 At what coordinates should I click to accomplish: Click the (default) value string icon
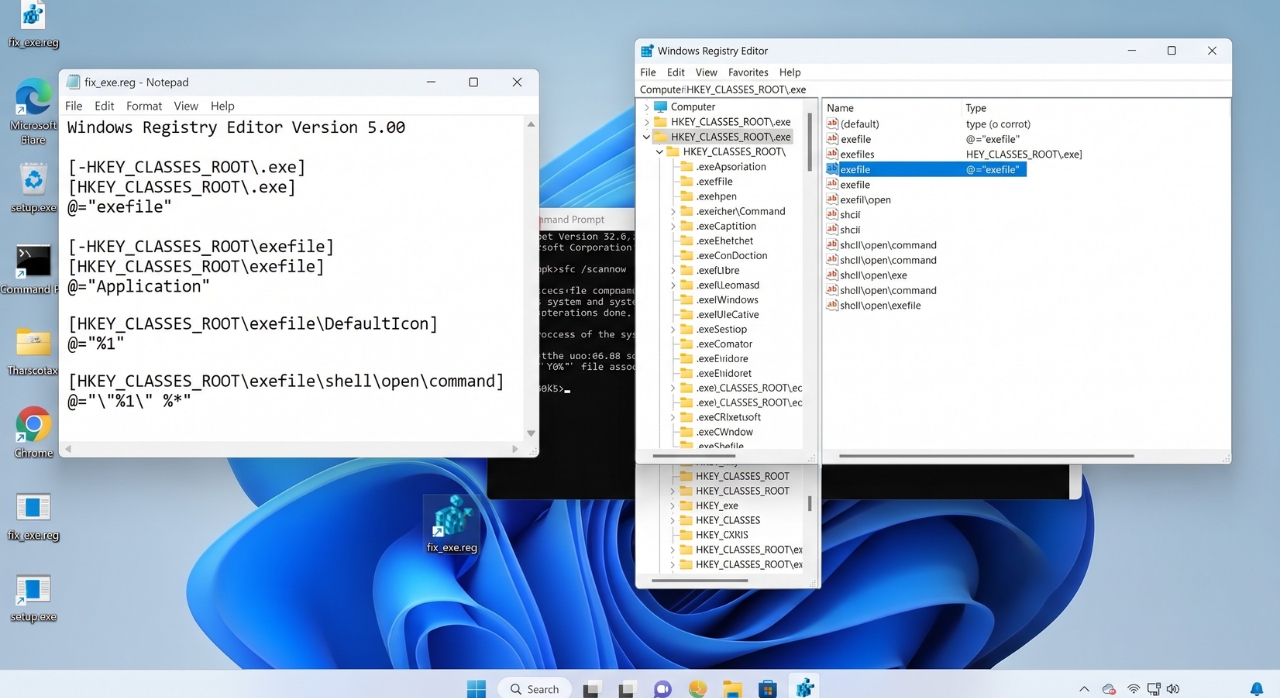tap(832, 124)
